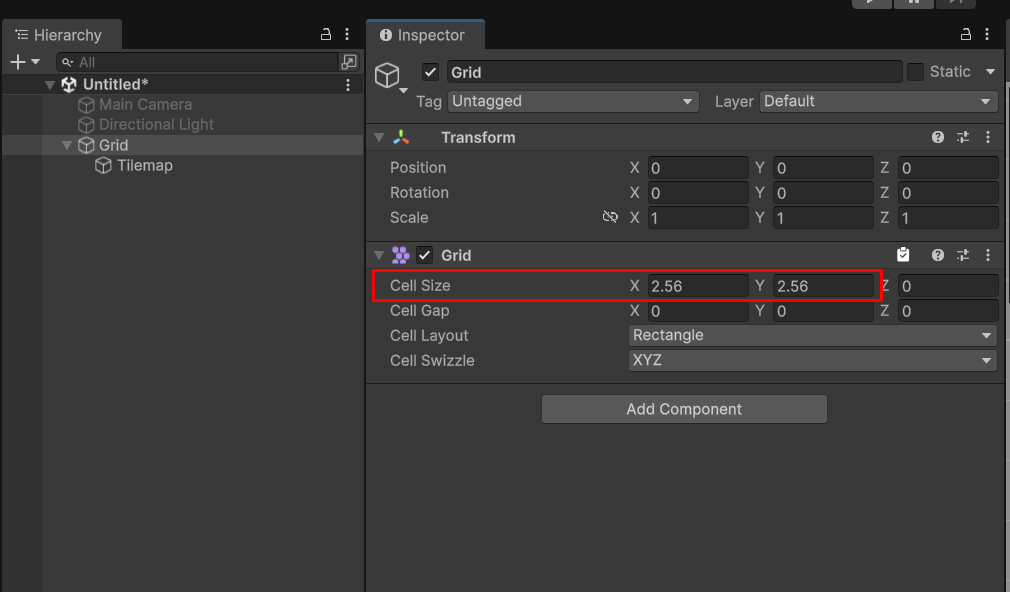
Task: Select Tilemap in the hierarchy
Action: click(144, 166)
